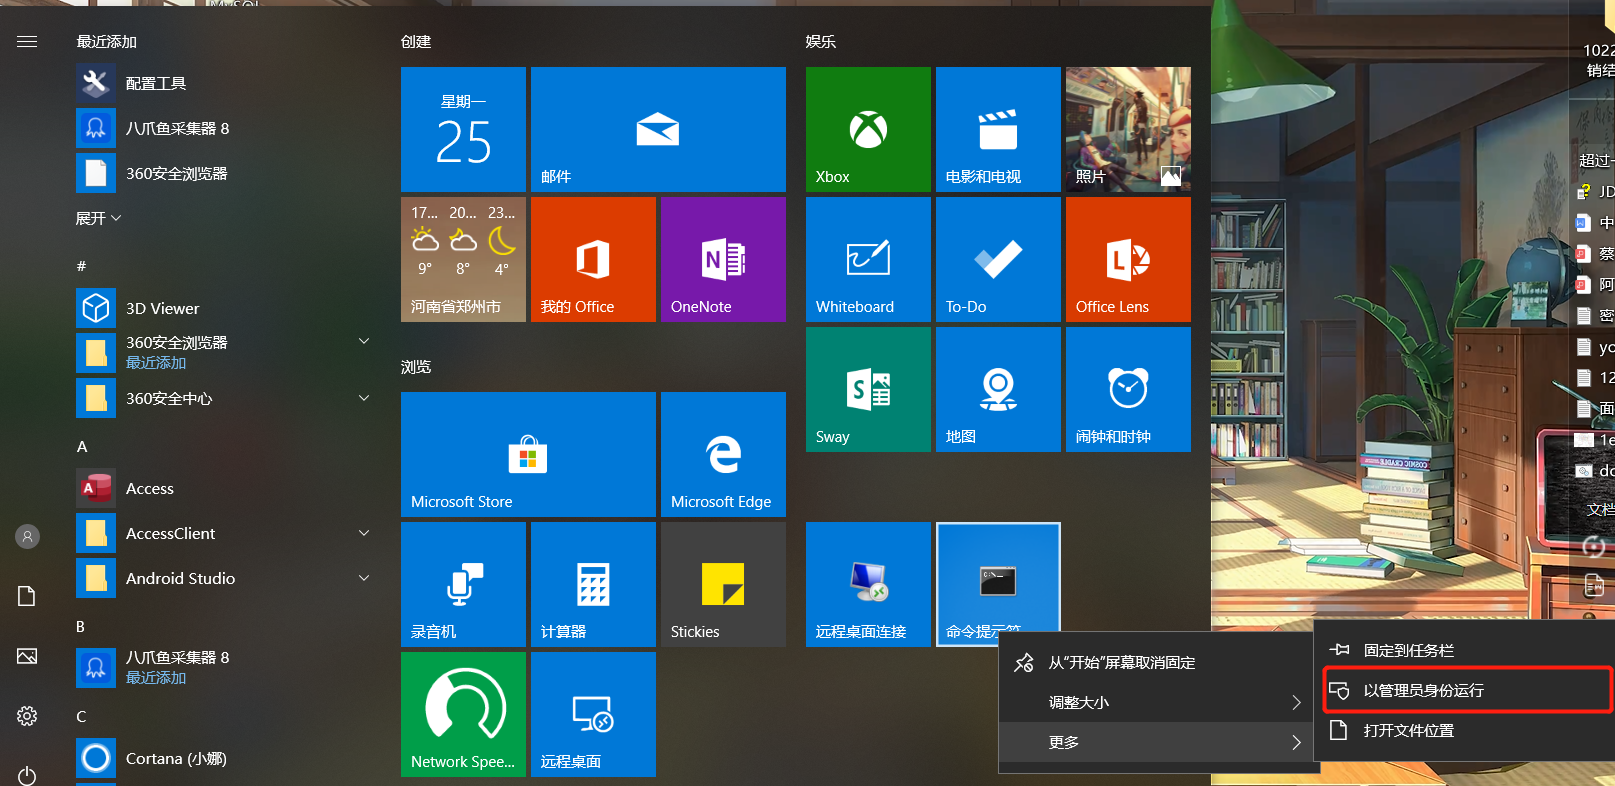The height and width of the screenshot is (786, 1615).
Task: Open the OneNote tile
Action: coord(723,259)
